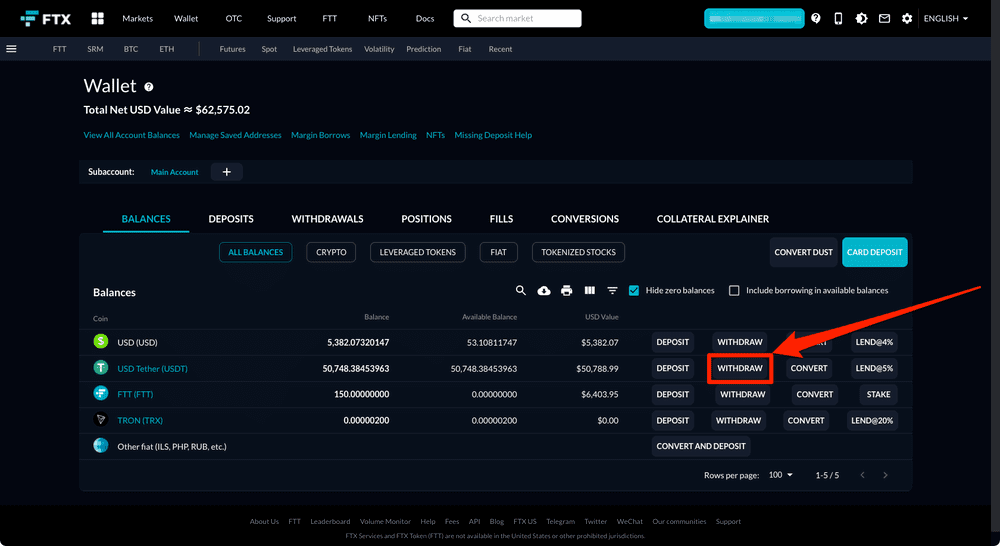Open the mail inbox icon

tap(884, 18)
